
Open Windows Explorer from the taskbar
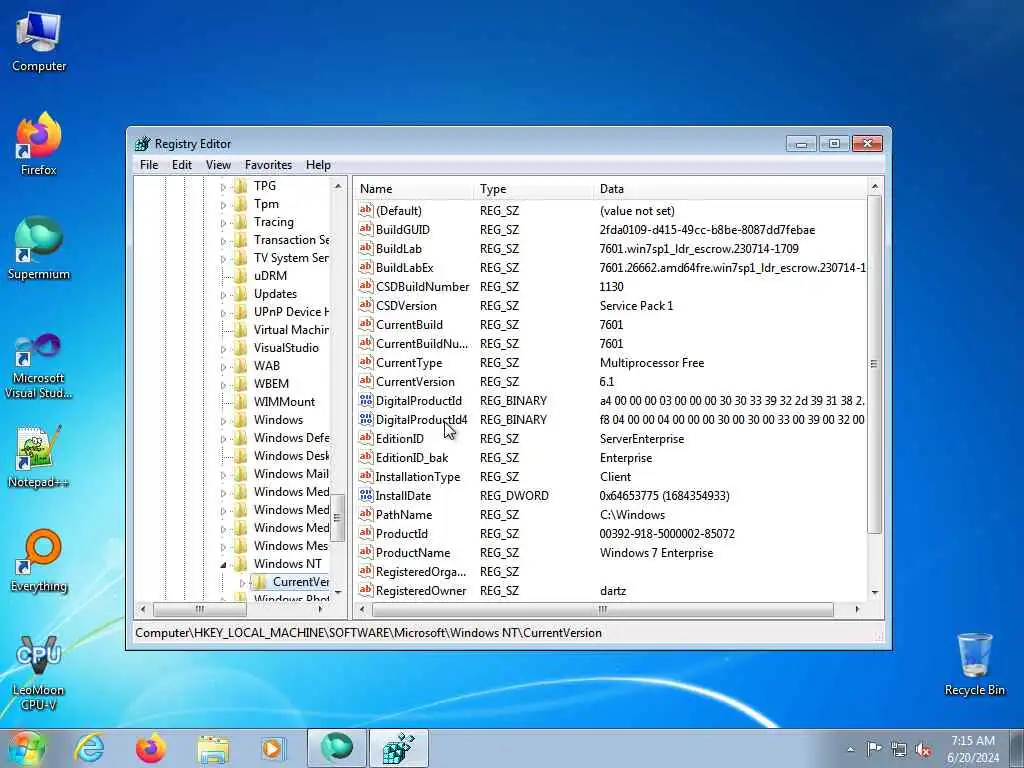(213, 749)
